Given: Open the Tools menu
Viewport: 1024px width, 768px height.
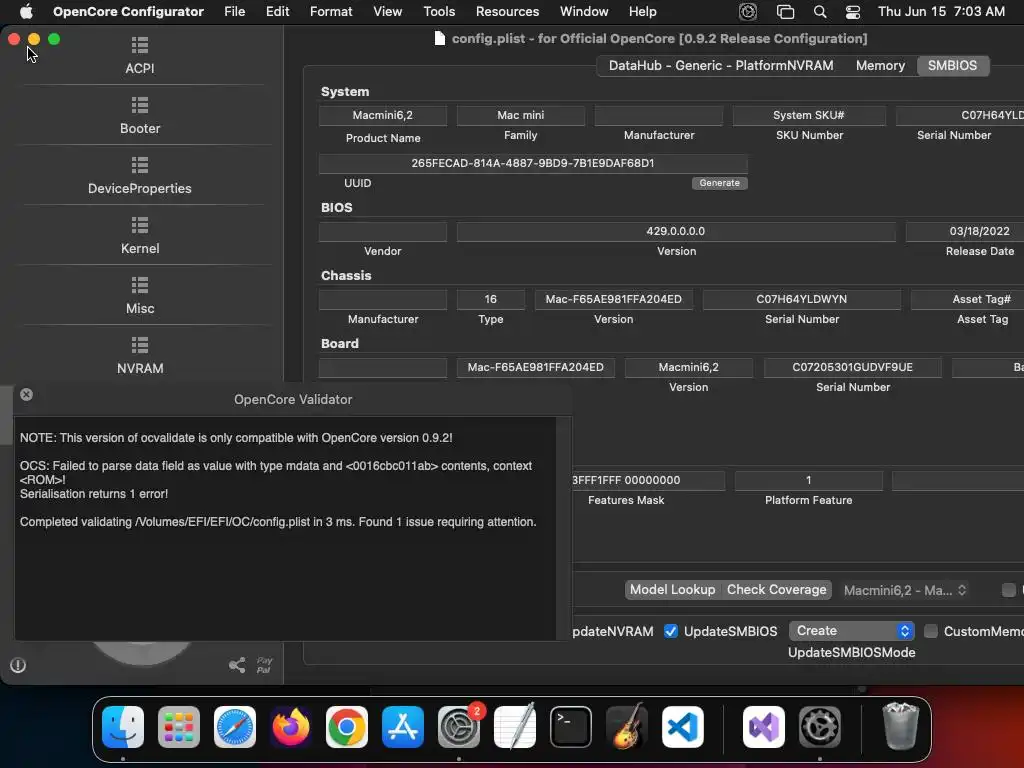Looking at the screenshot, I should tap(439, 12).
